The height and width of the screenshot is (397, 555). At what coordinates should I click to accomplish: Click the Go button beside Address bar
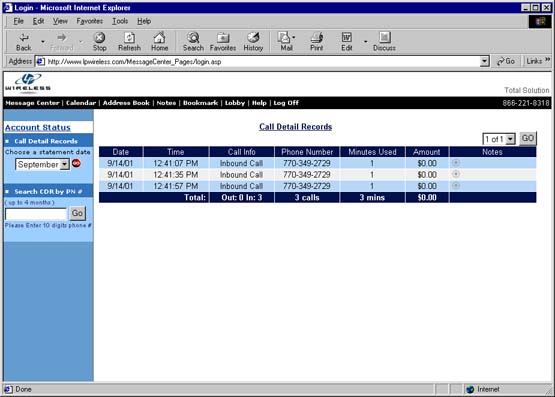point(506,61)
